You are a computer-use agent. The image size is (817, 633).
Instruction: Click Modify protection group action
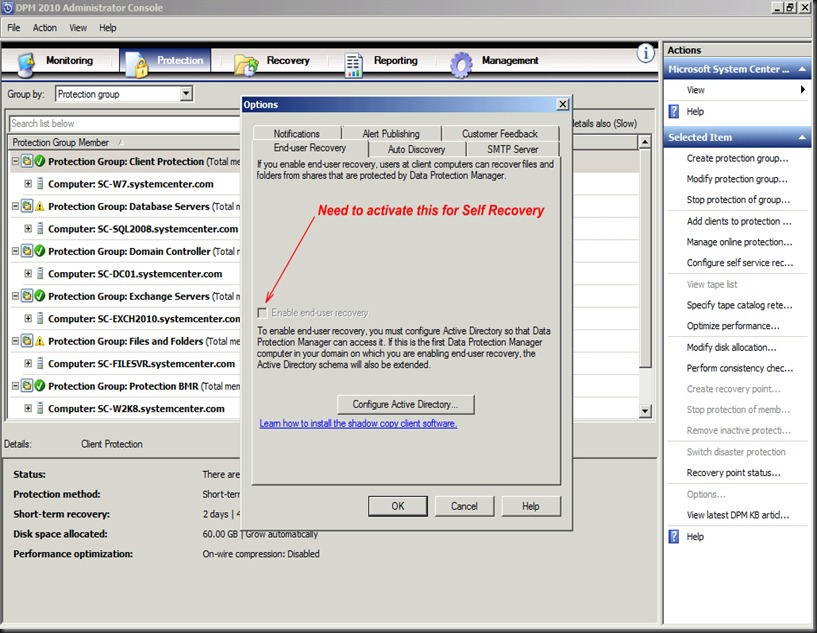737,179
